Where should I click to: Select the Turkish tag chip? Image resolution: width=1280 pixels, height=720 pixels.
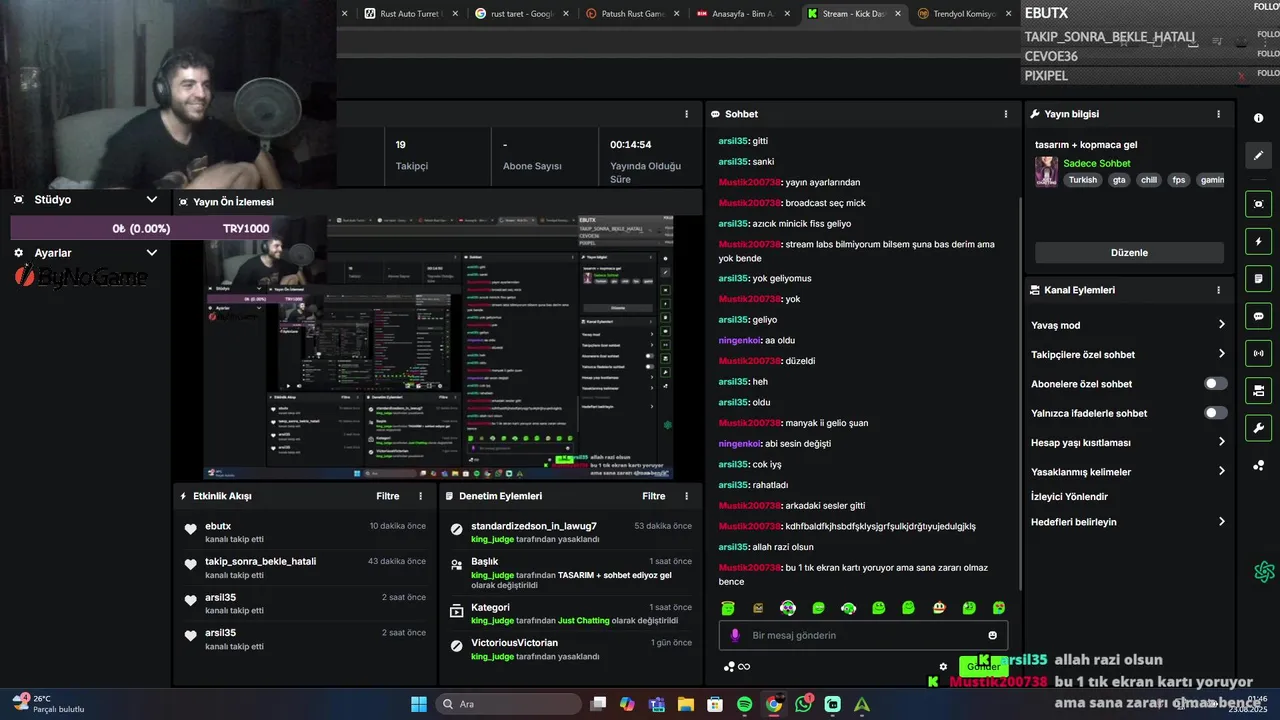click(x=1083, y=180)
